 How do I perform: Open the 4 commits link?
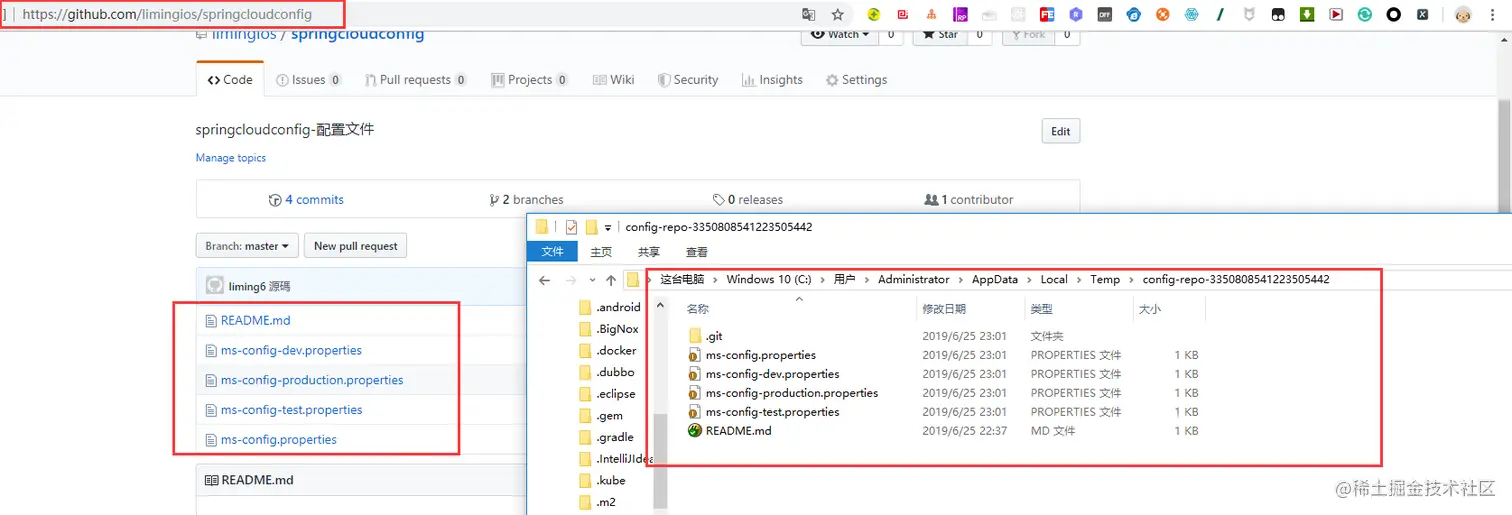pyautogui.click(x=306, y=200)
